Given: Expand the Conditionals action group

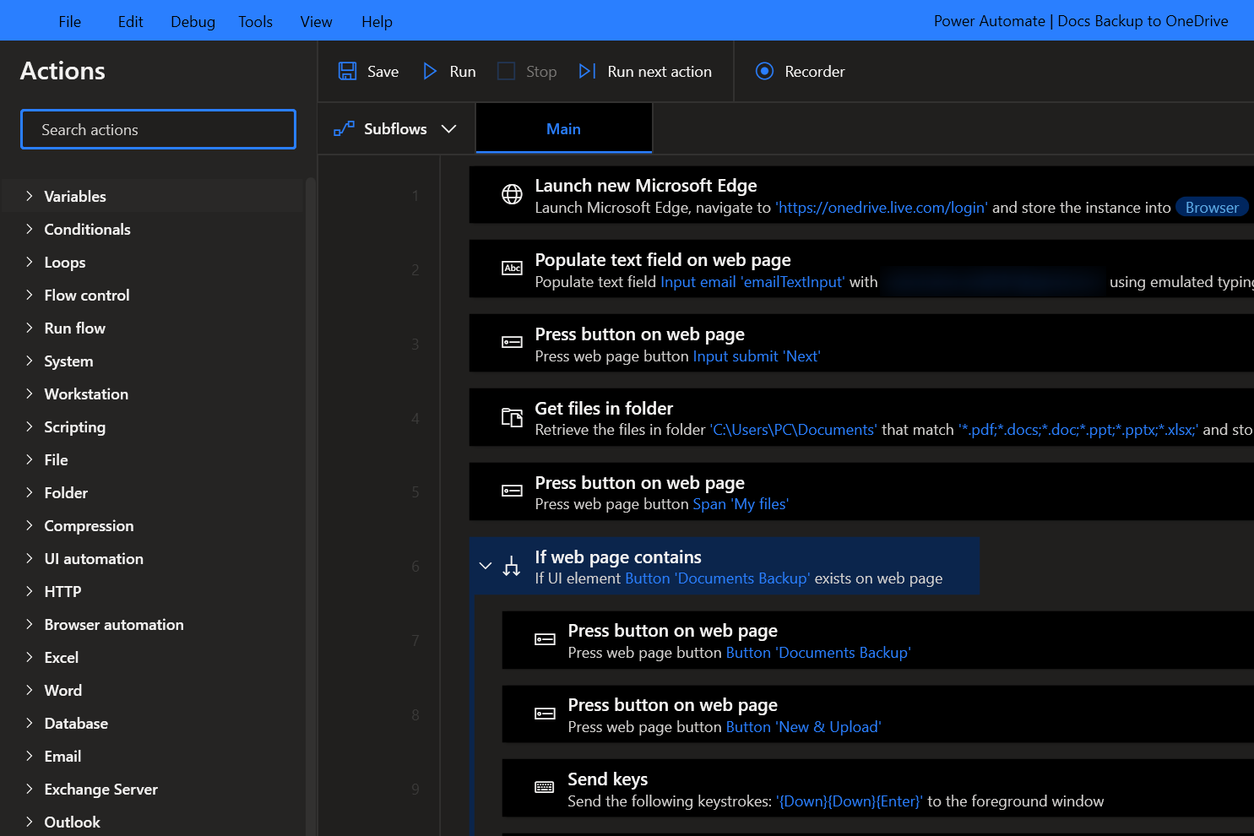Looking at the screenshot, I should (x=29, y=229).
